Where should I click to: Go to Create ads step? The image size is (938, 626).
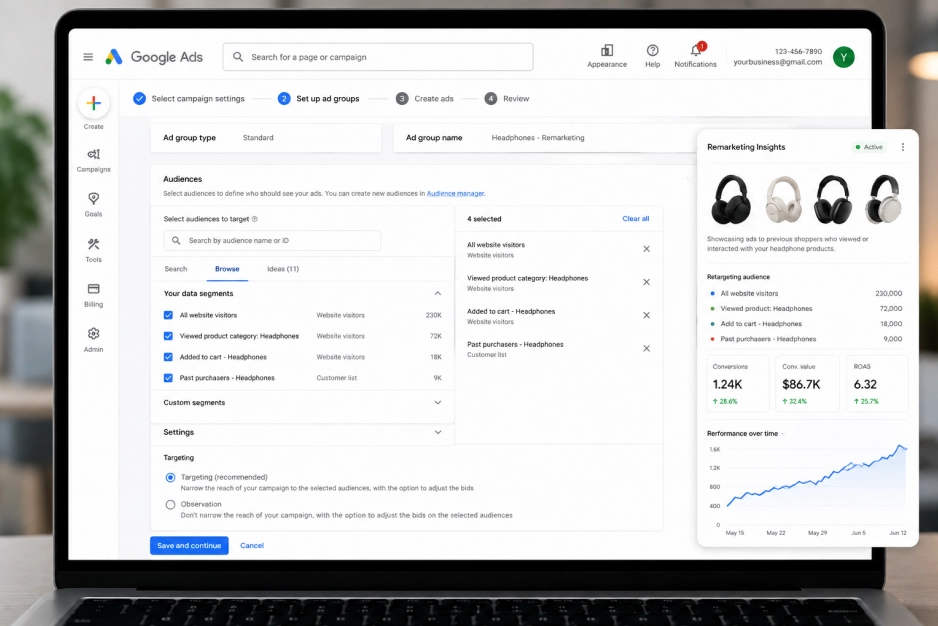point(425,99)
